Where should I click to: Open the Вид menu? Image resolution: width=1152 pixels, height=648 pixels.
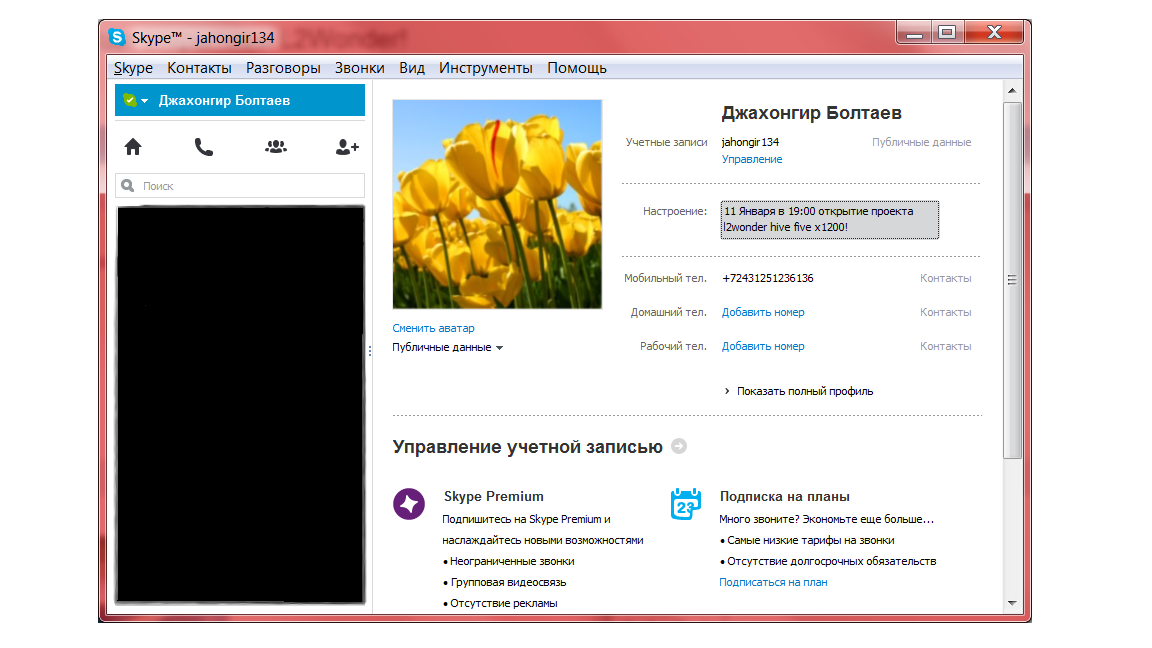coord(411,68)
